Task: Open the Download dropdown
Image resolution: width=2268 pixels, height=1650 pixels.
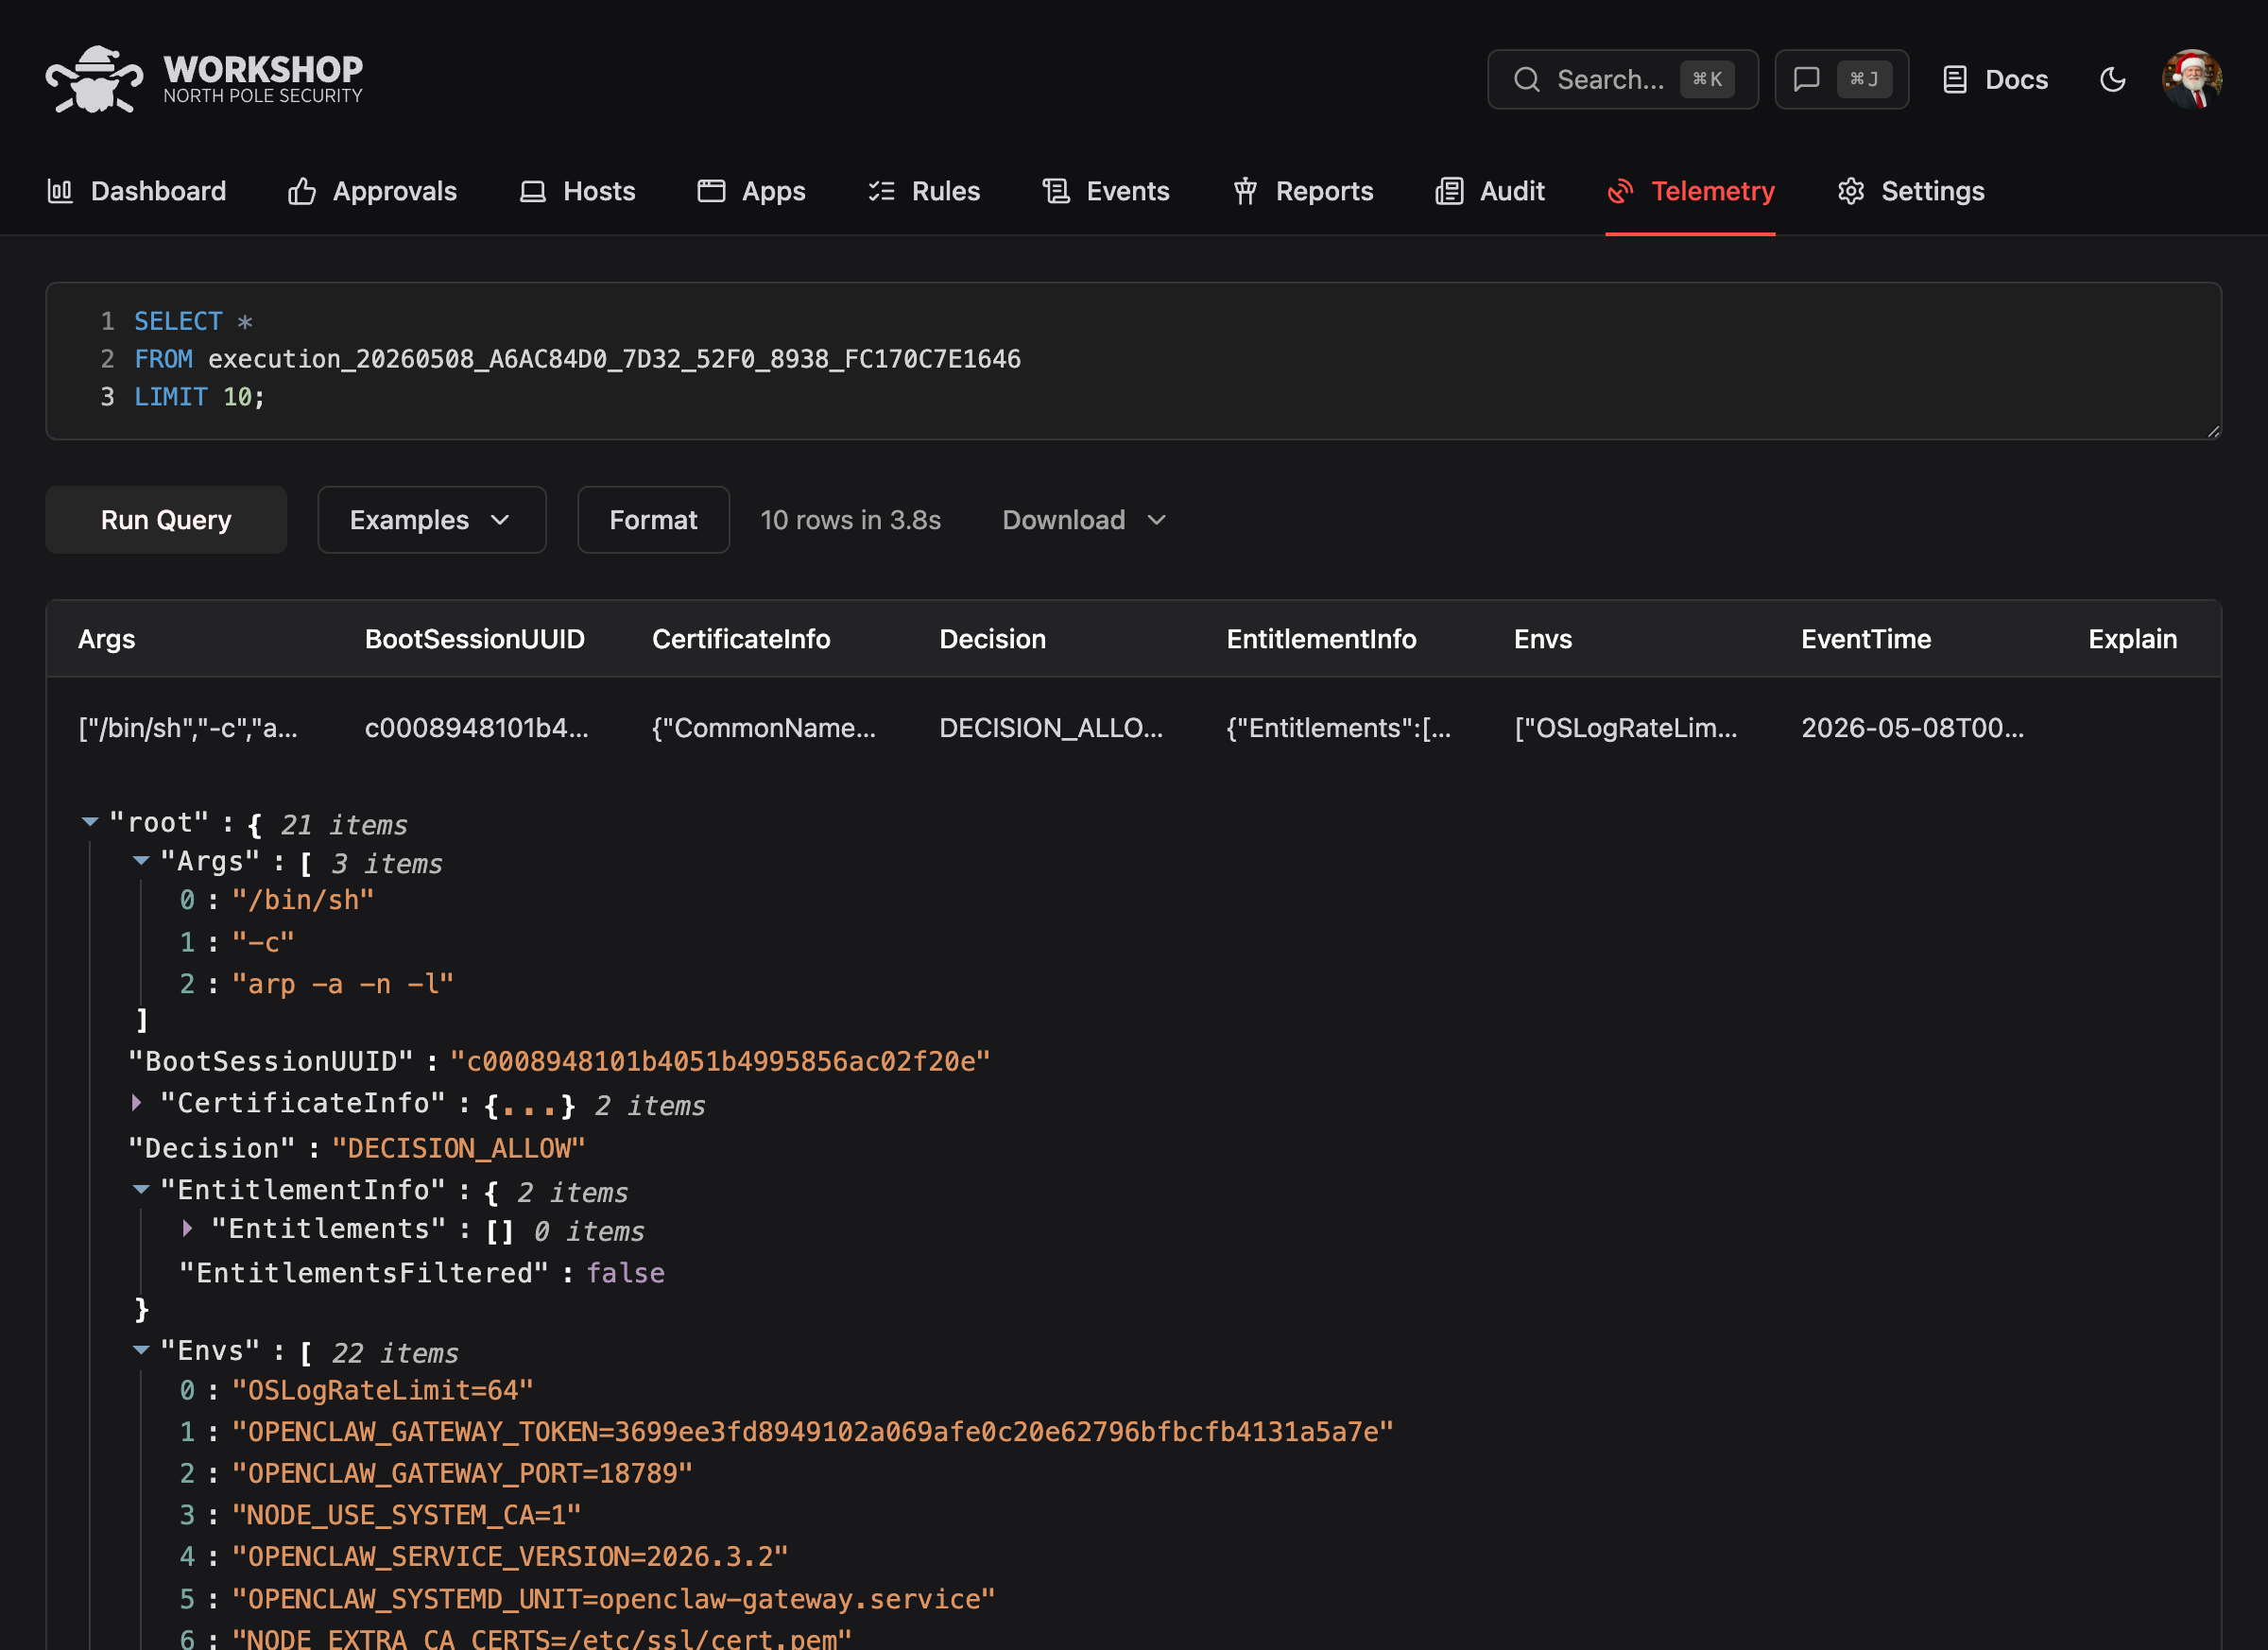Action: click(x=1084, y=519)
